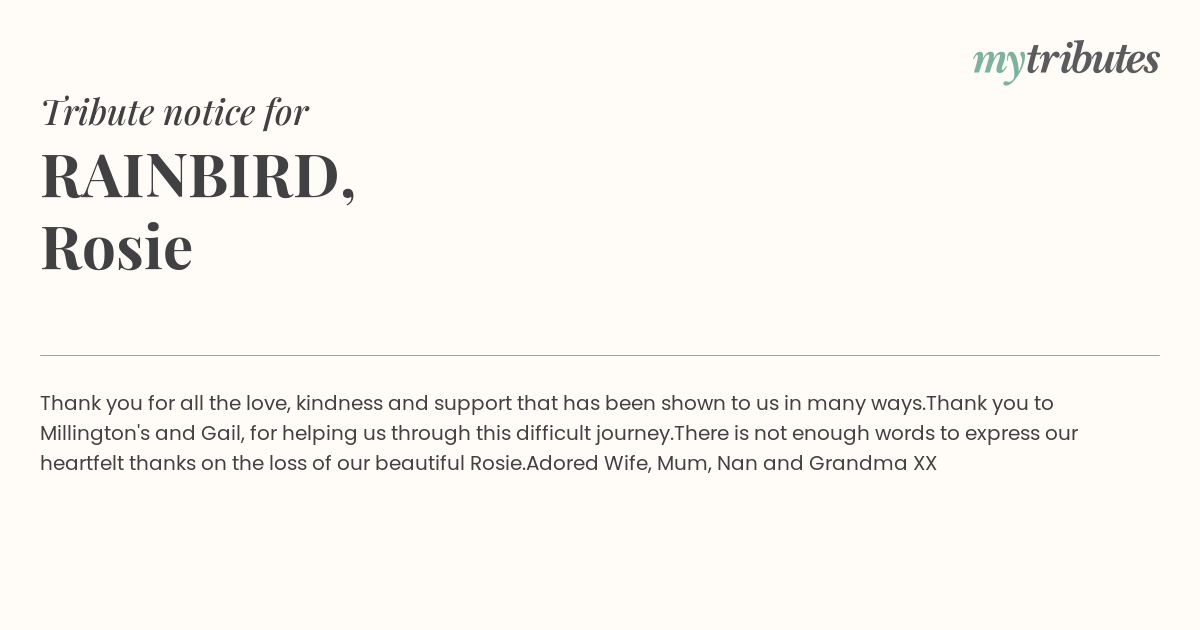The image size is (1200, 630).
Task: Select the "Tribute notice for" heading
Action: (174, 112)
